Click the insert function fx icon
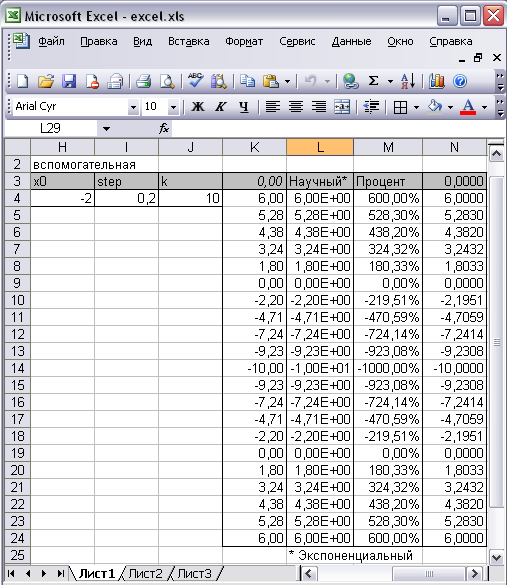Viewport: 507px width, 585px height. 164,128
